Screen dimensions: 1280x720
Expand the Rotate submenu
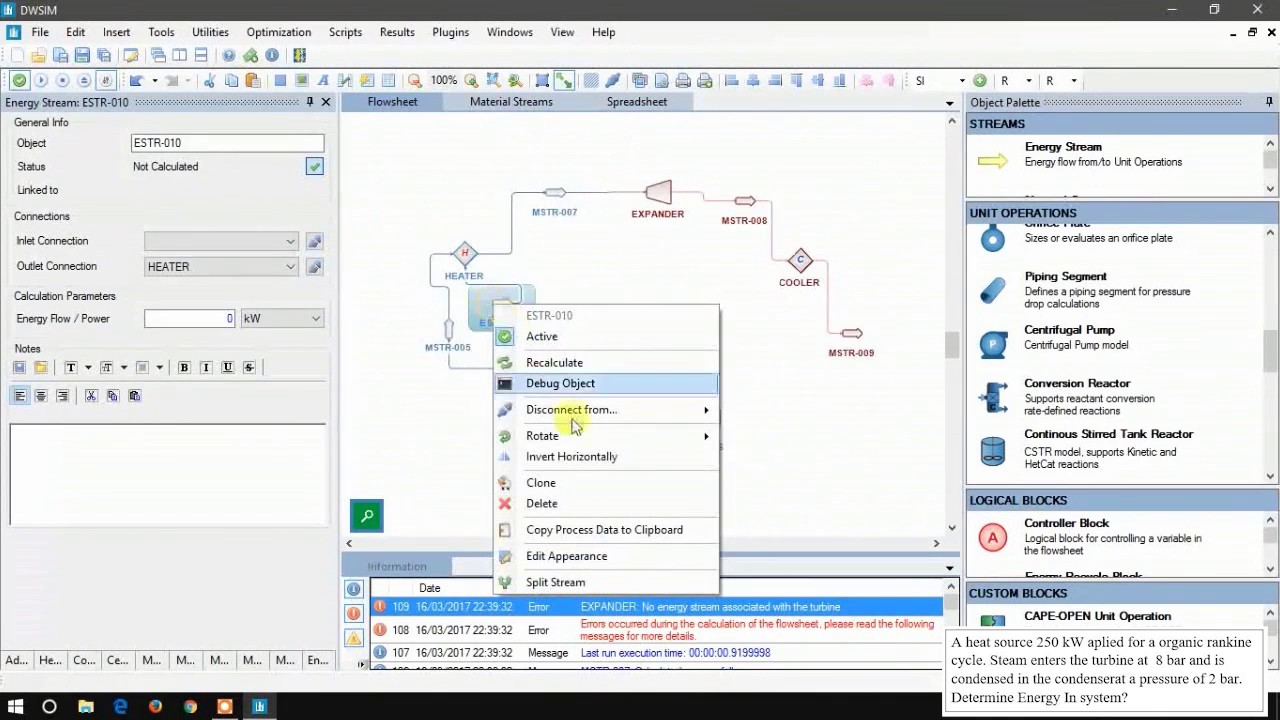607,436
